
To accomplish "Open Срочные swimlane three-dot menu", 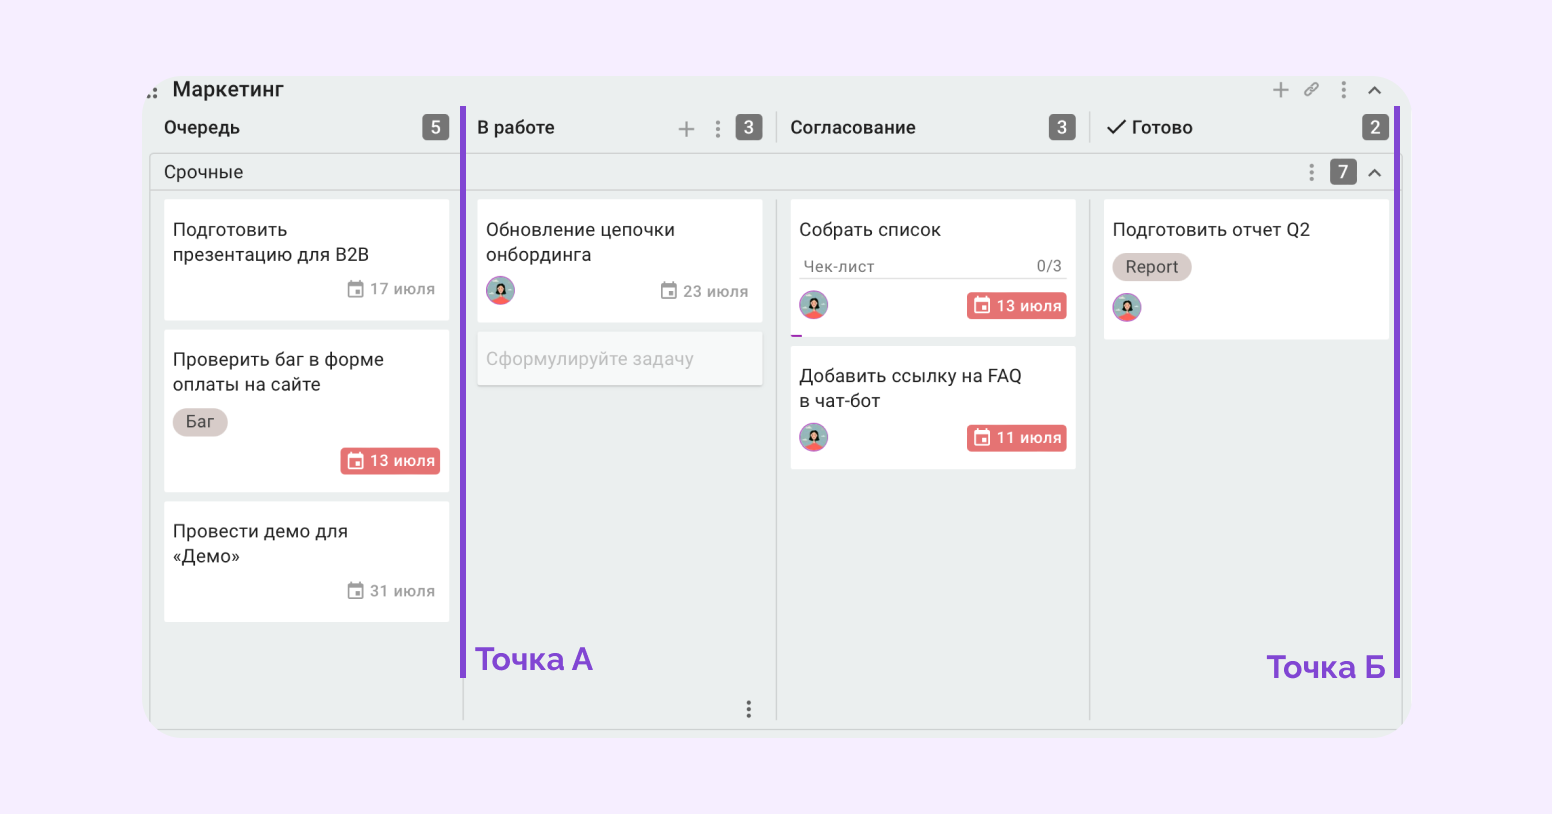I will [1311, 172].
